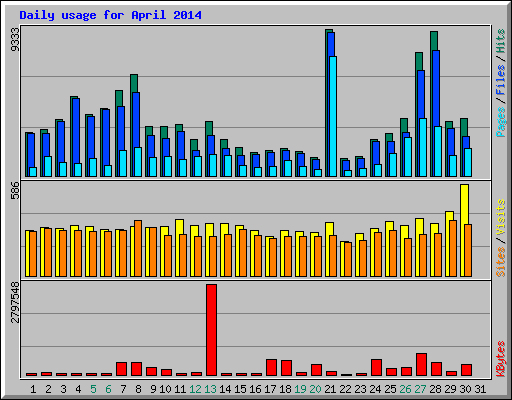Click the cyan pages bar for day 27

pos(423,147)
